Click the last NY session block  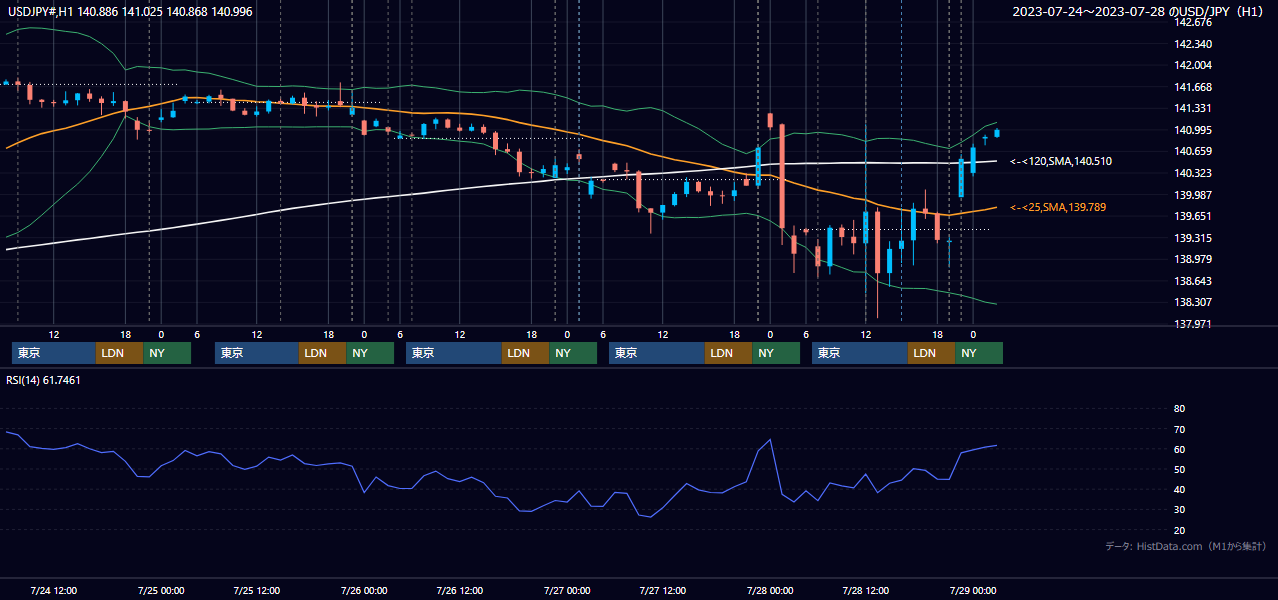[979, 353]
